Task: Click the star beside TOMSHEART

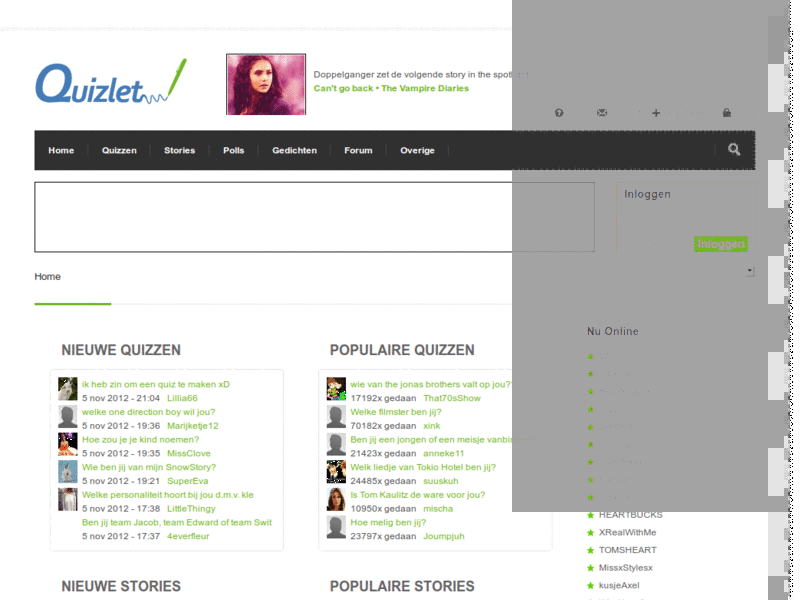Action: point(589,550)
